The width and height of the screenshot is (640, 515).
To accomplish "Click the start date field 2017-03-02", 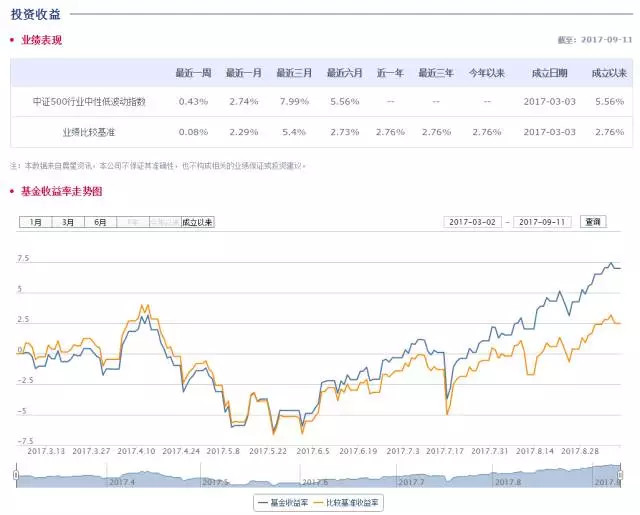I will click(472, 222).
